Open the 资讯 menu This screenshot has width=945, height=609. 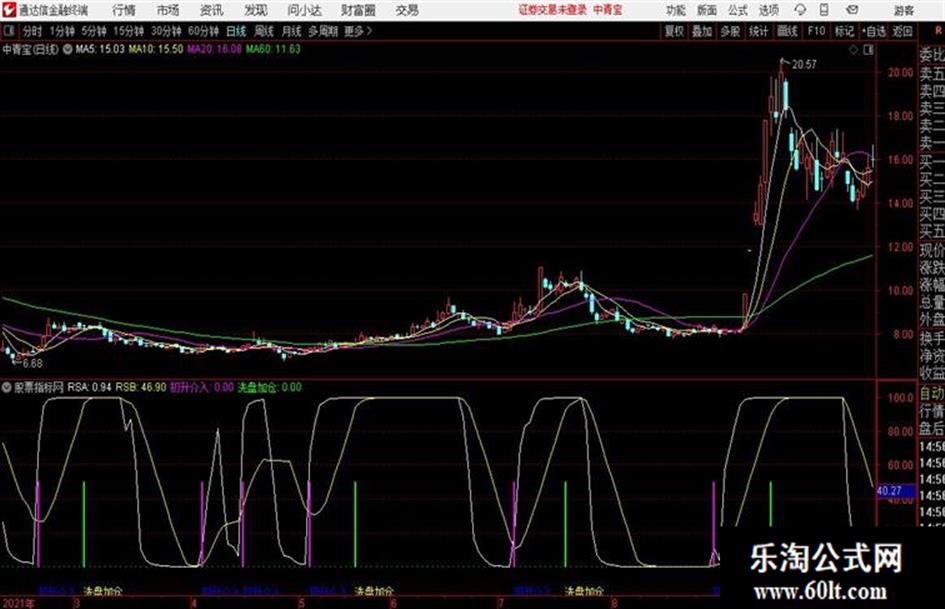[x=211, y=10]
